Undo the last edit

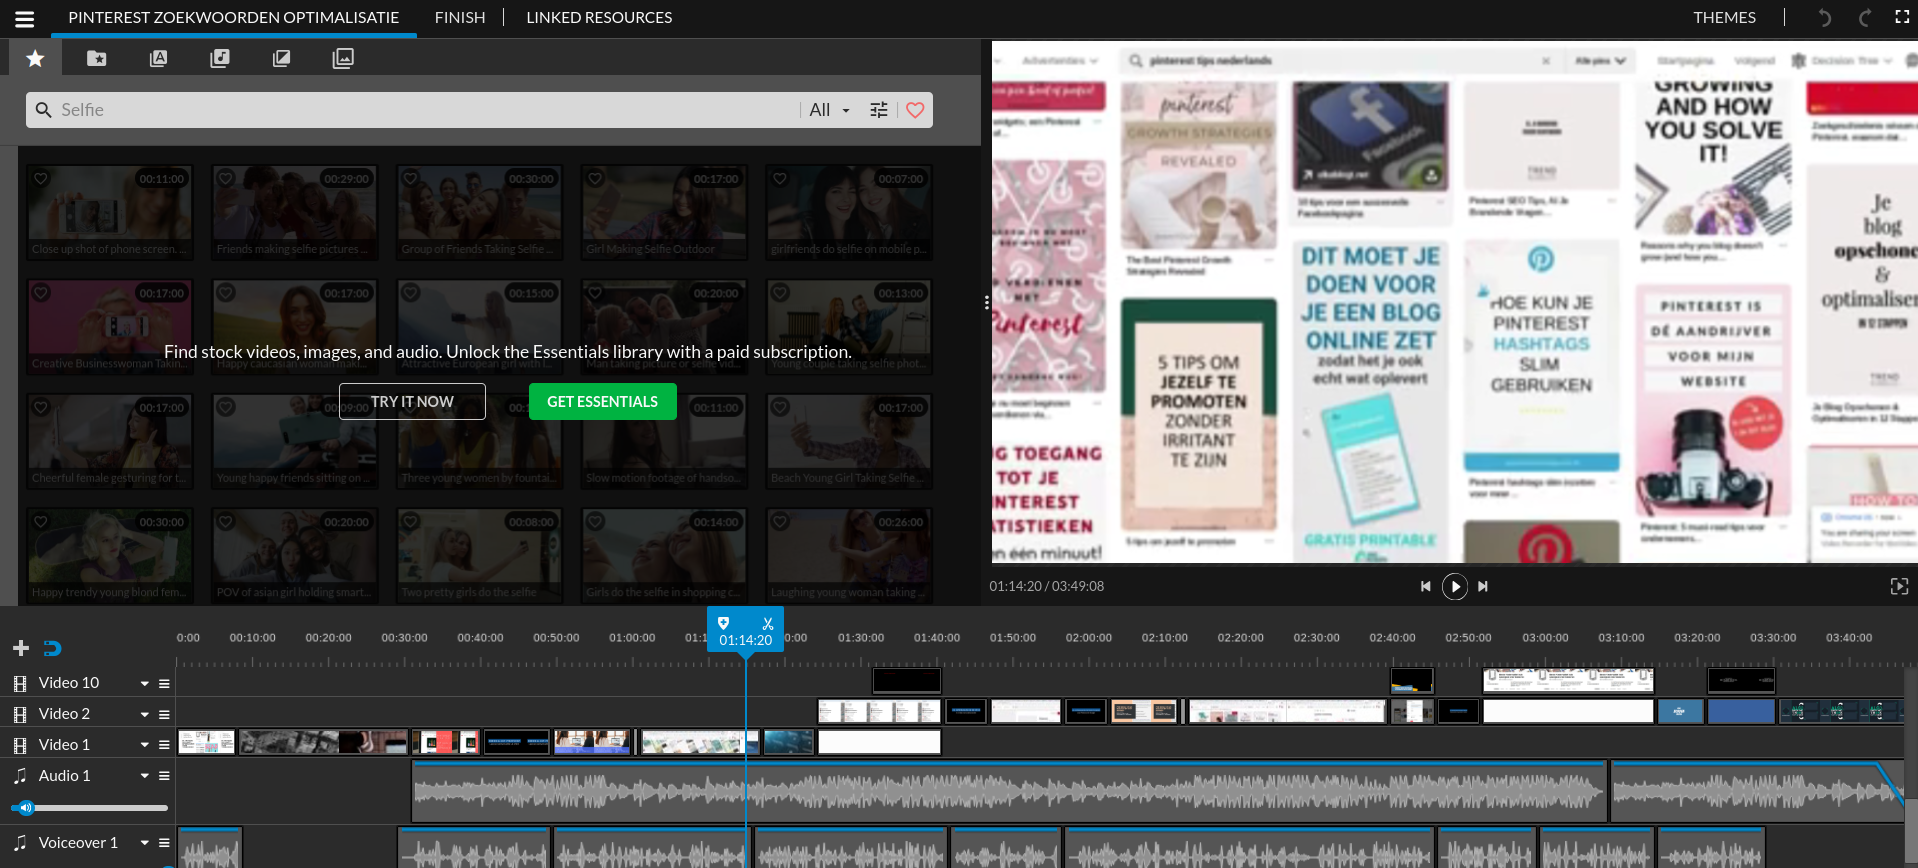(1824, 18)
